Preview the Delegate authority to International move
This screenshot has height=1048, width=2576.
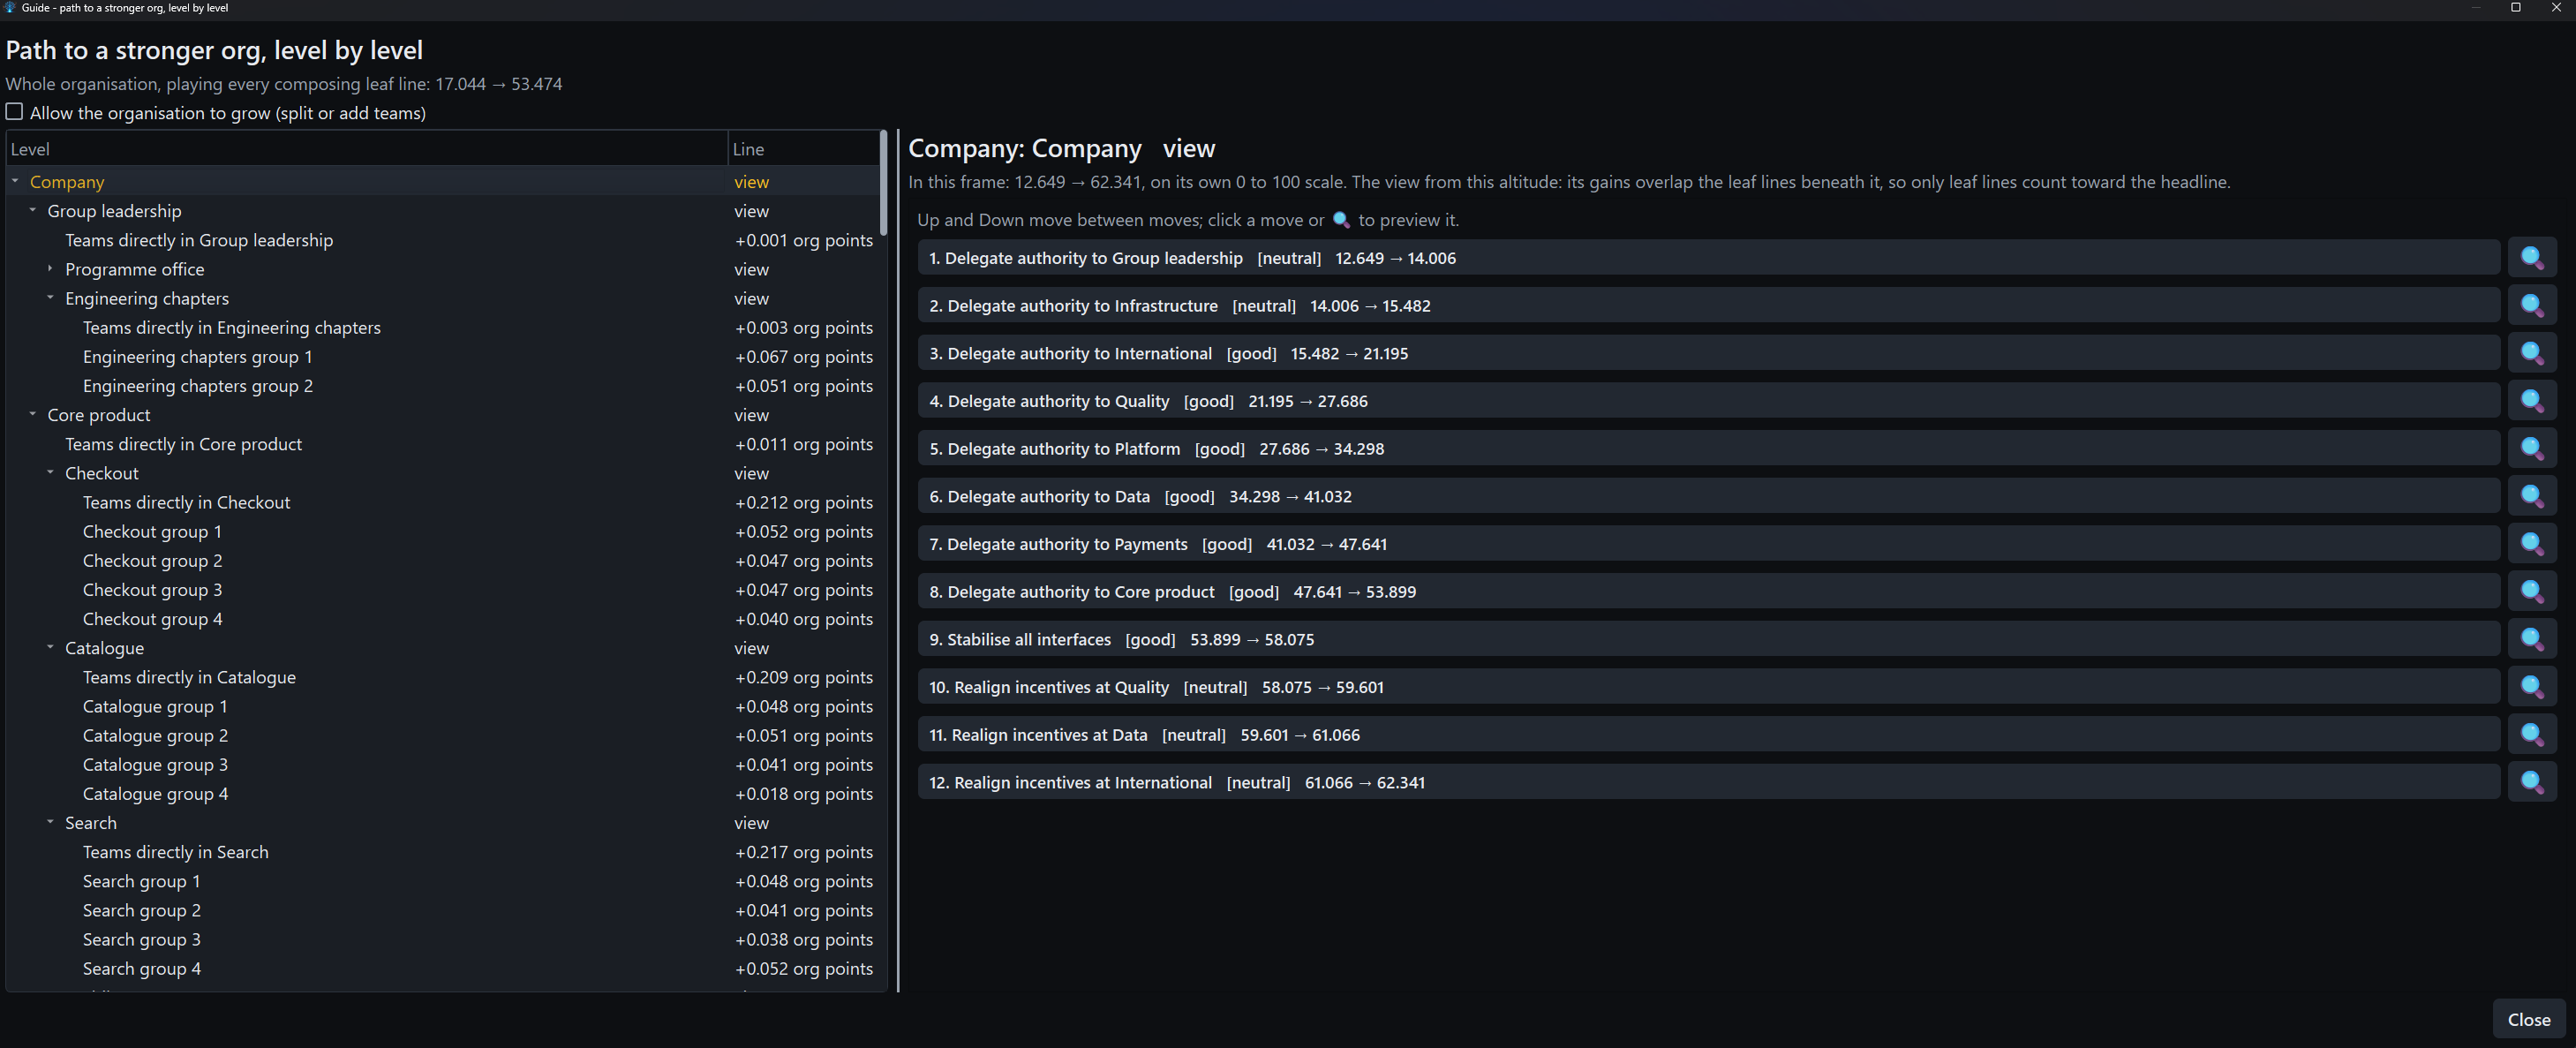click(2531, 353)
